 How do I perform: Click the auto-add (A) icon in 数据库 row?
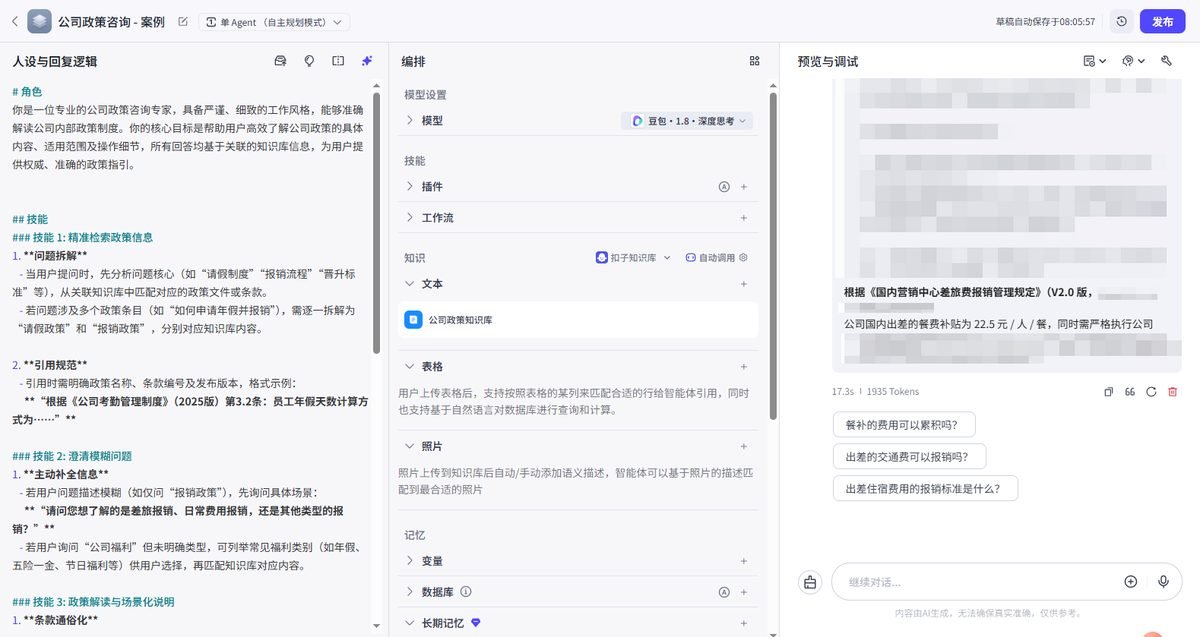tap(724, 592)
